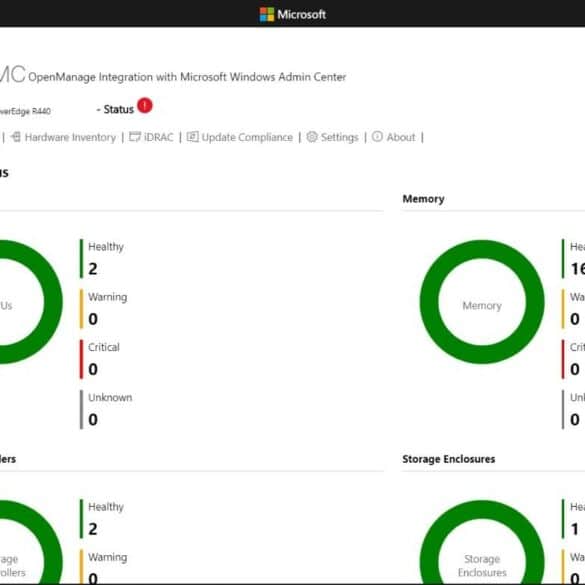
Task: Click the About info icon
Action: 378,137
